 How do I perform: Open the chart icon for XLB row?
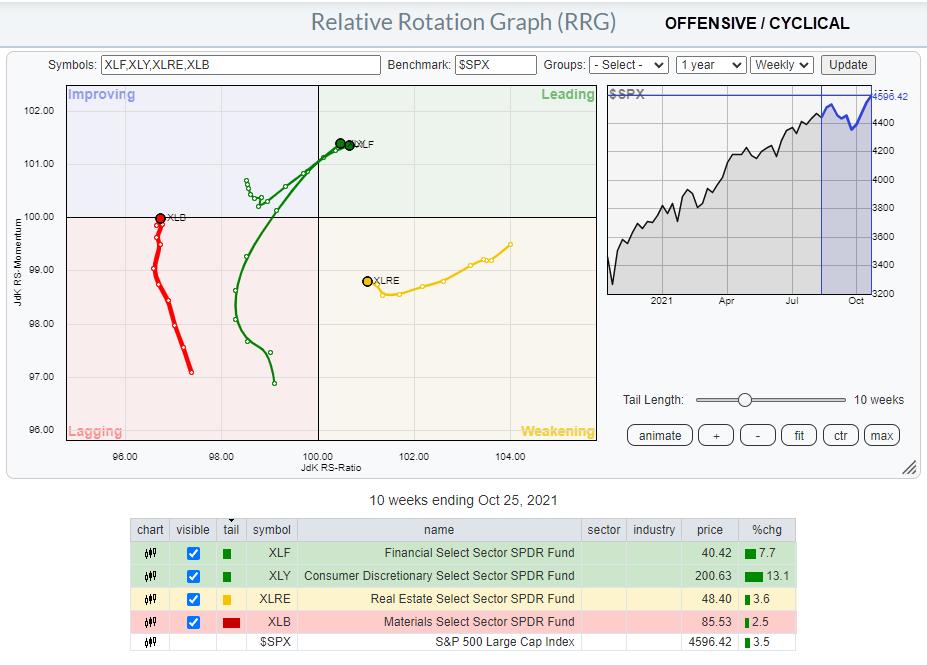point(150,622)
